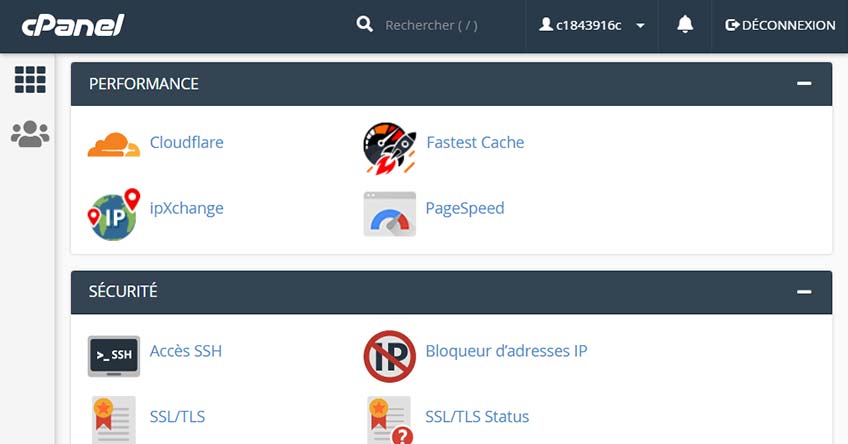Click the PERFORMANCE section header title
Image resolution: width=848 pixels, height=444 pixels.
[144, 84]
